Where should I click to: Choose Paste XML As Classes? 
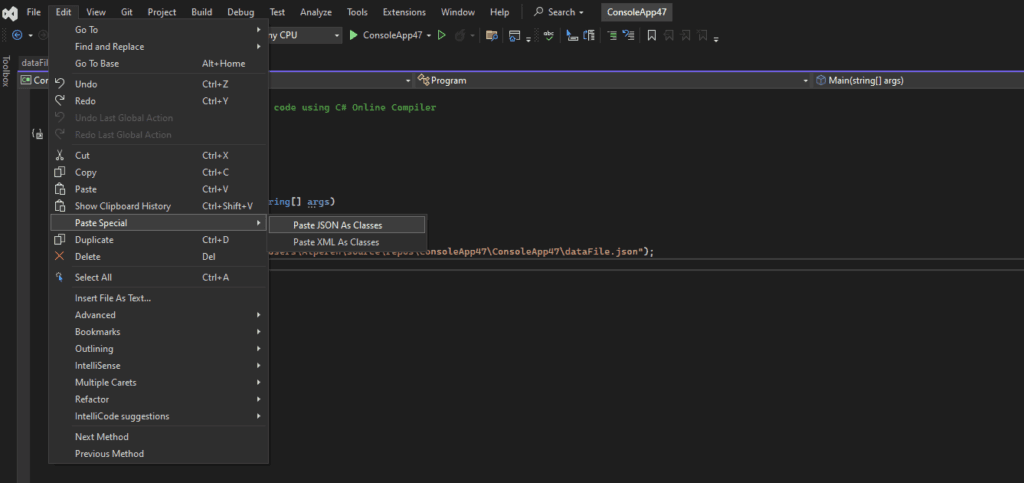[347, 242]
